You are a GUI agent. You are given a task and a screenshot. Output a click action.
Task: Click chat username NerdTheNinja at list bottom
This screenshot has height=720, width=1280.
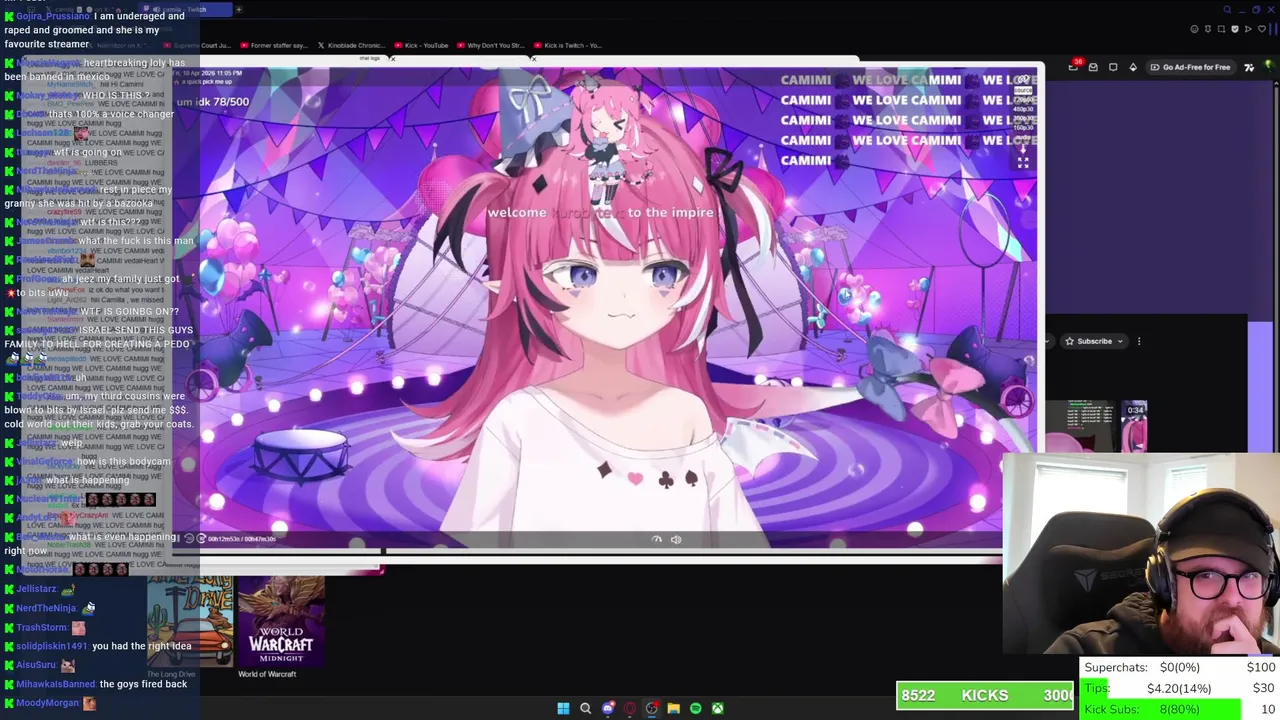coord(46,608)
